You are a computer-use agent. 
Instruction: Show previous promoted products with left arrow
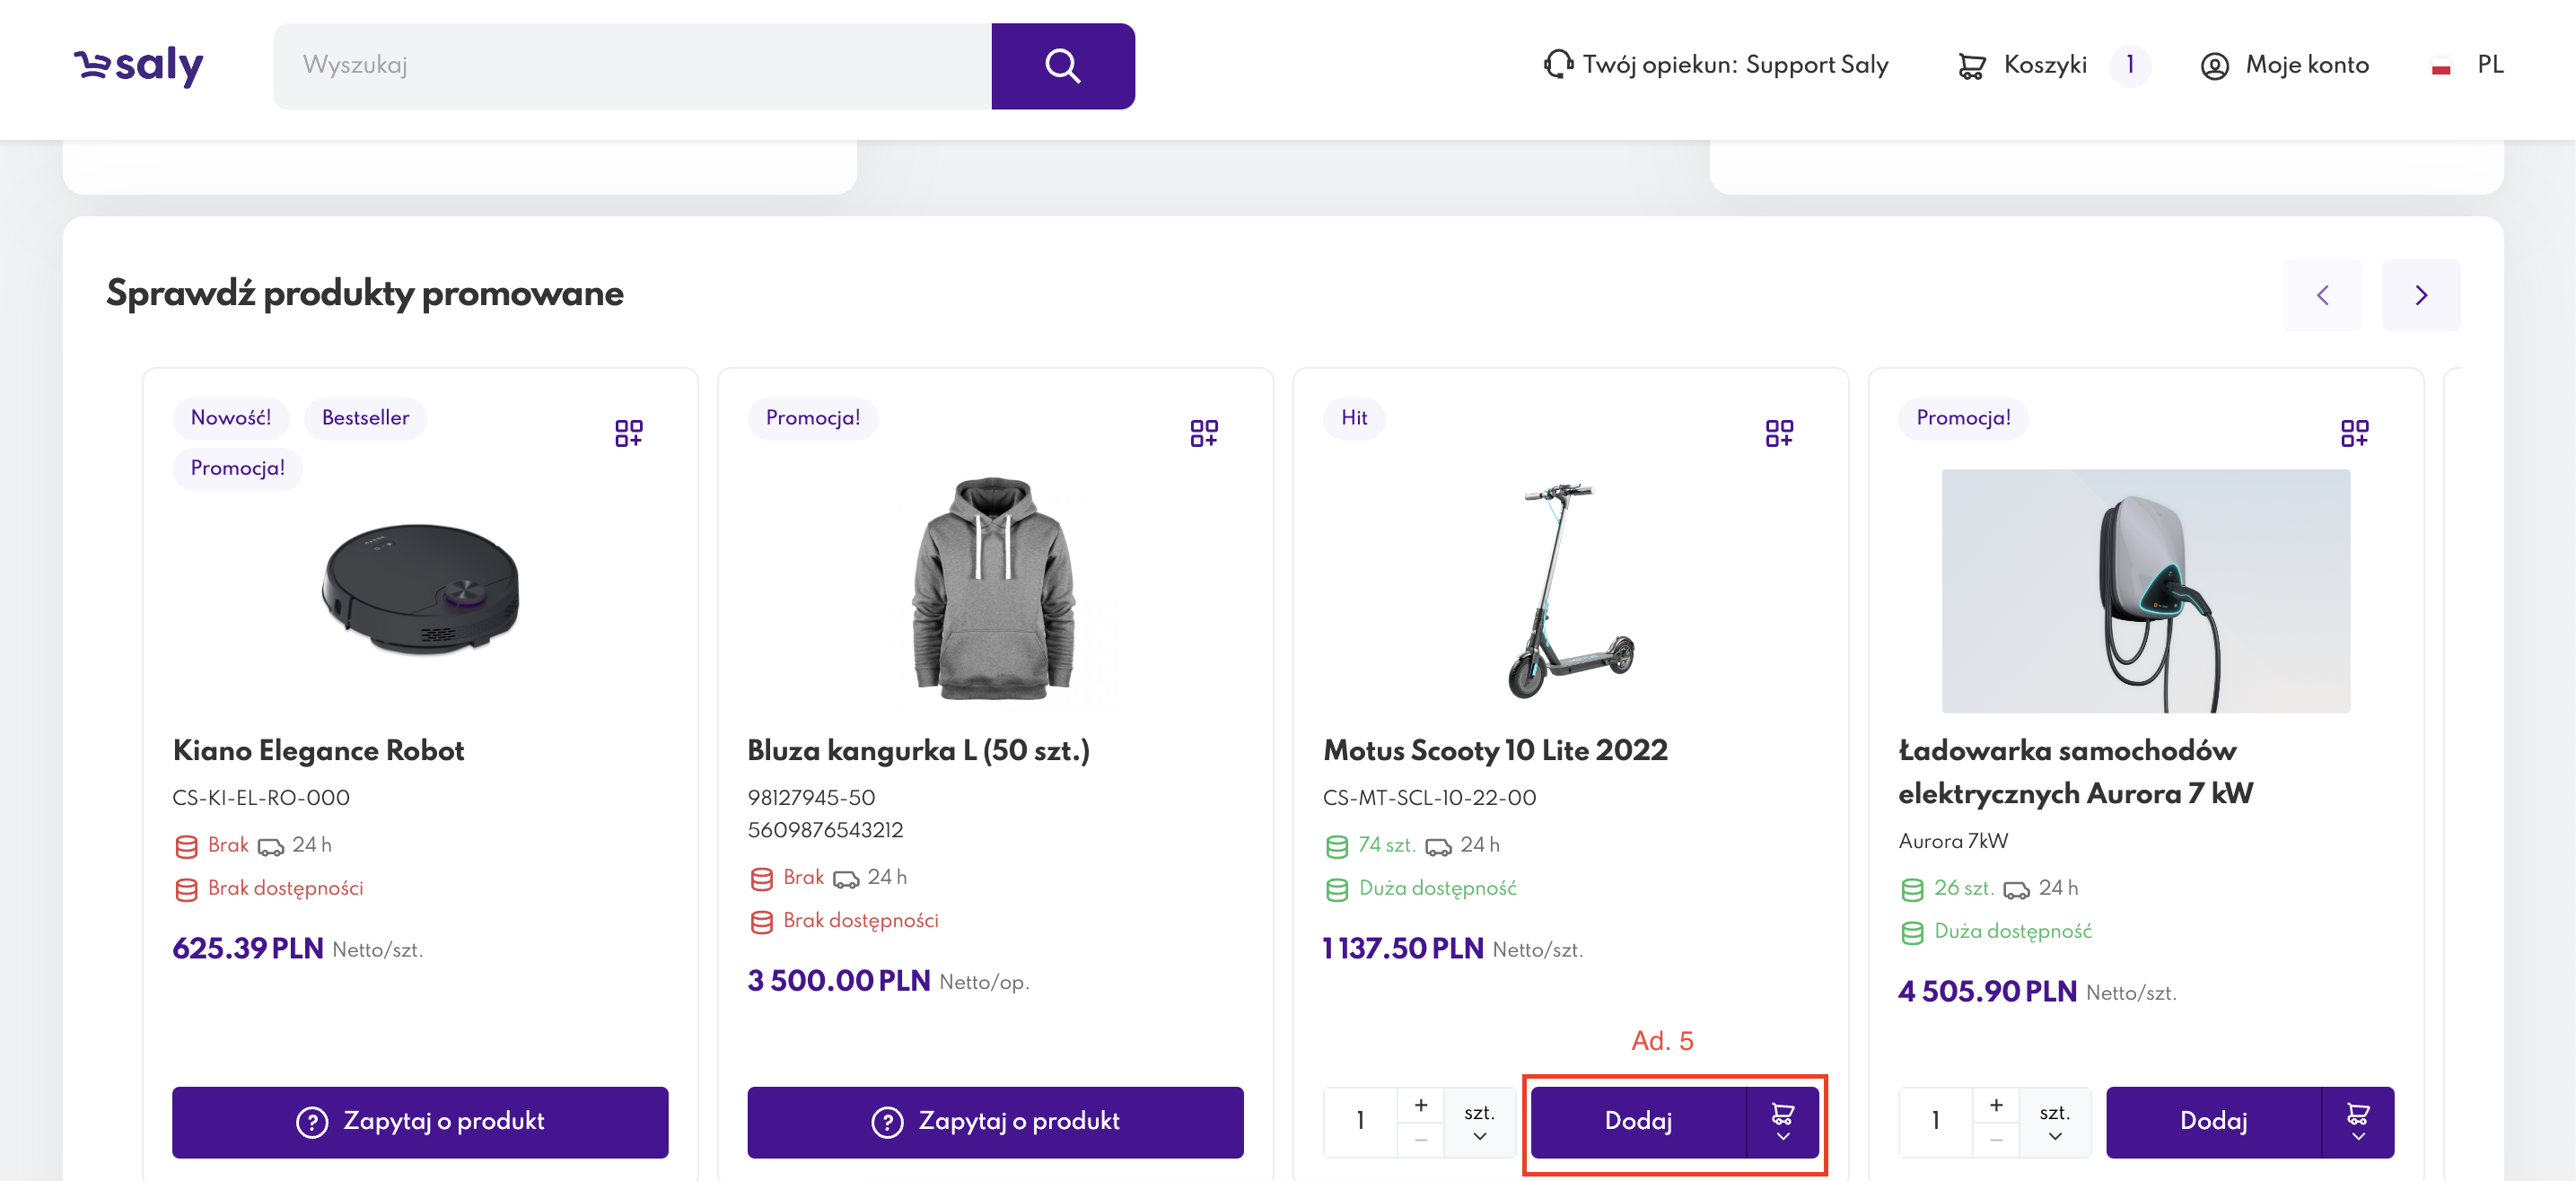pos(2322,295)
